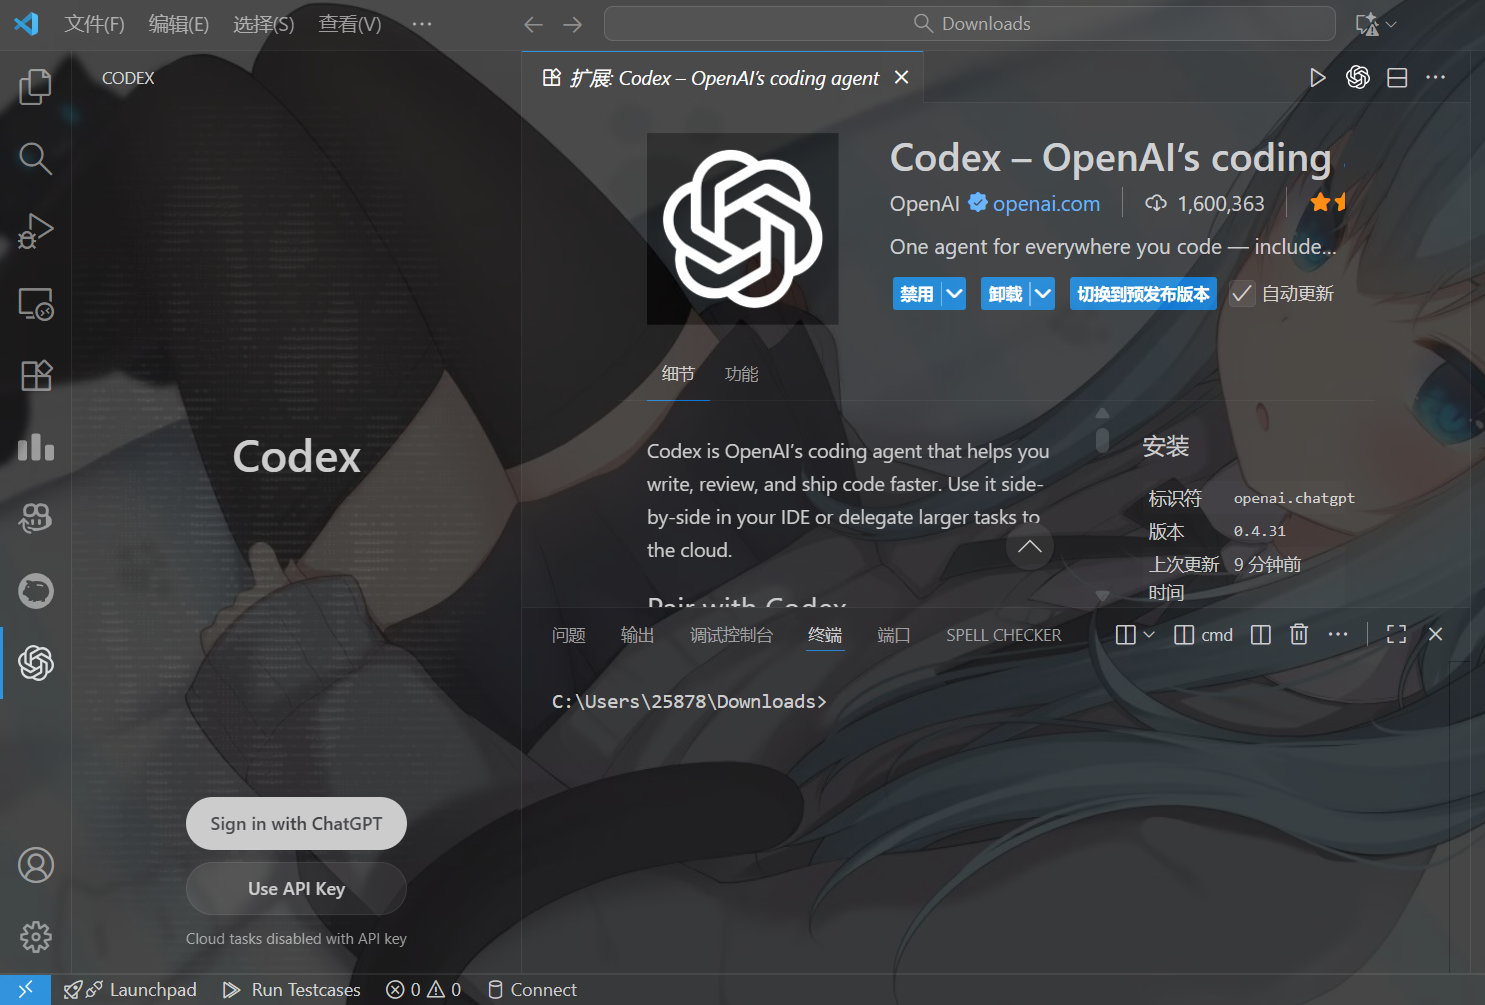Click the trash icon to kill the terminal
The width and height of the screenshot is (1485, 1005).
1298,633
